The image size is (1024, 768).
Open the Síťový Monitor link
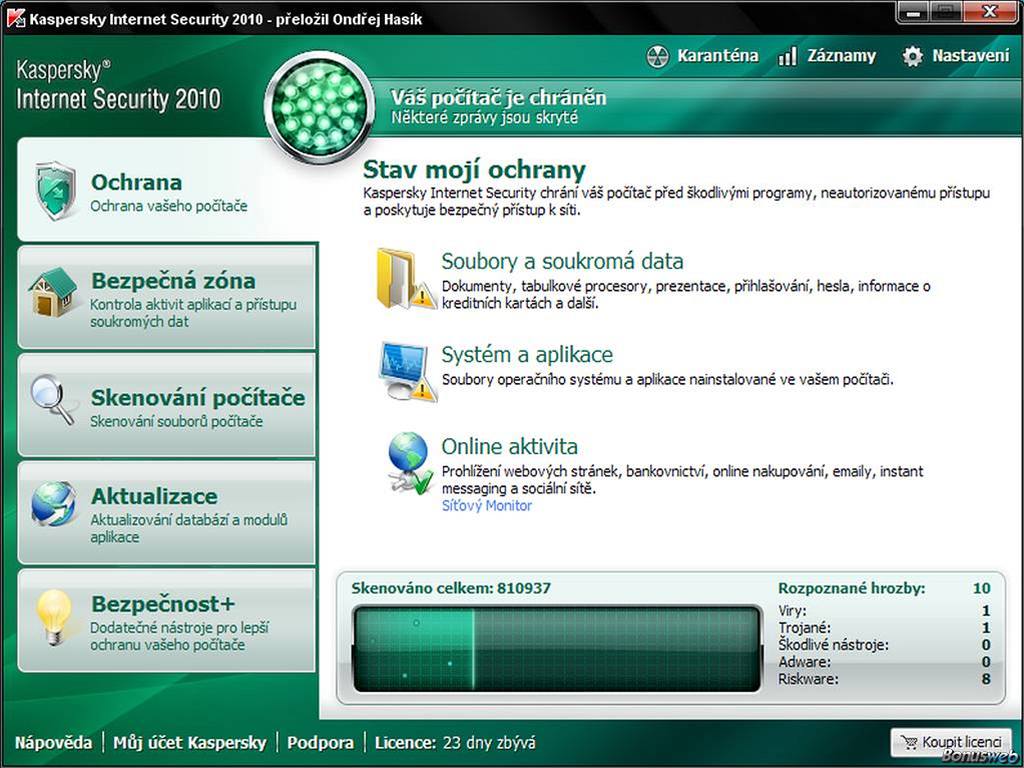pos(487,506)
